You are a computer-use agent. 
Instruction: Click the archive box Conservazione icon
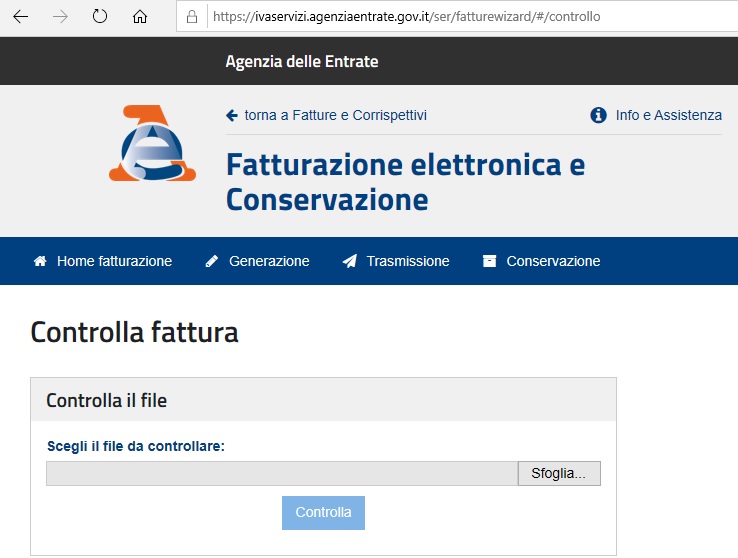tap(489, 261)
